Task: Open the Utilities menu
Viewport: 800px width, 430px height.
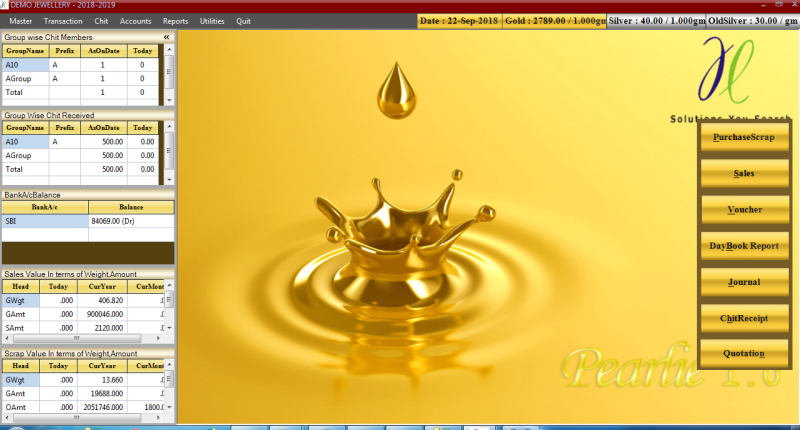Action: 212,20
